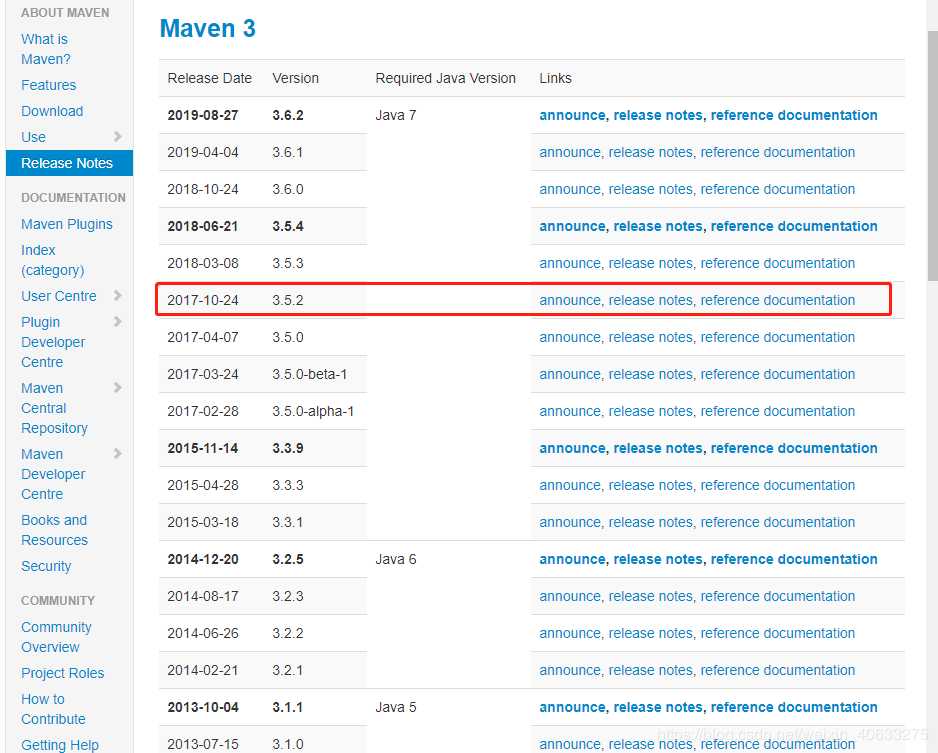This screenshot has height=753, width=938.
Task: Open Plugin Developer Centre link
Action: [x=53, y=342]
